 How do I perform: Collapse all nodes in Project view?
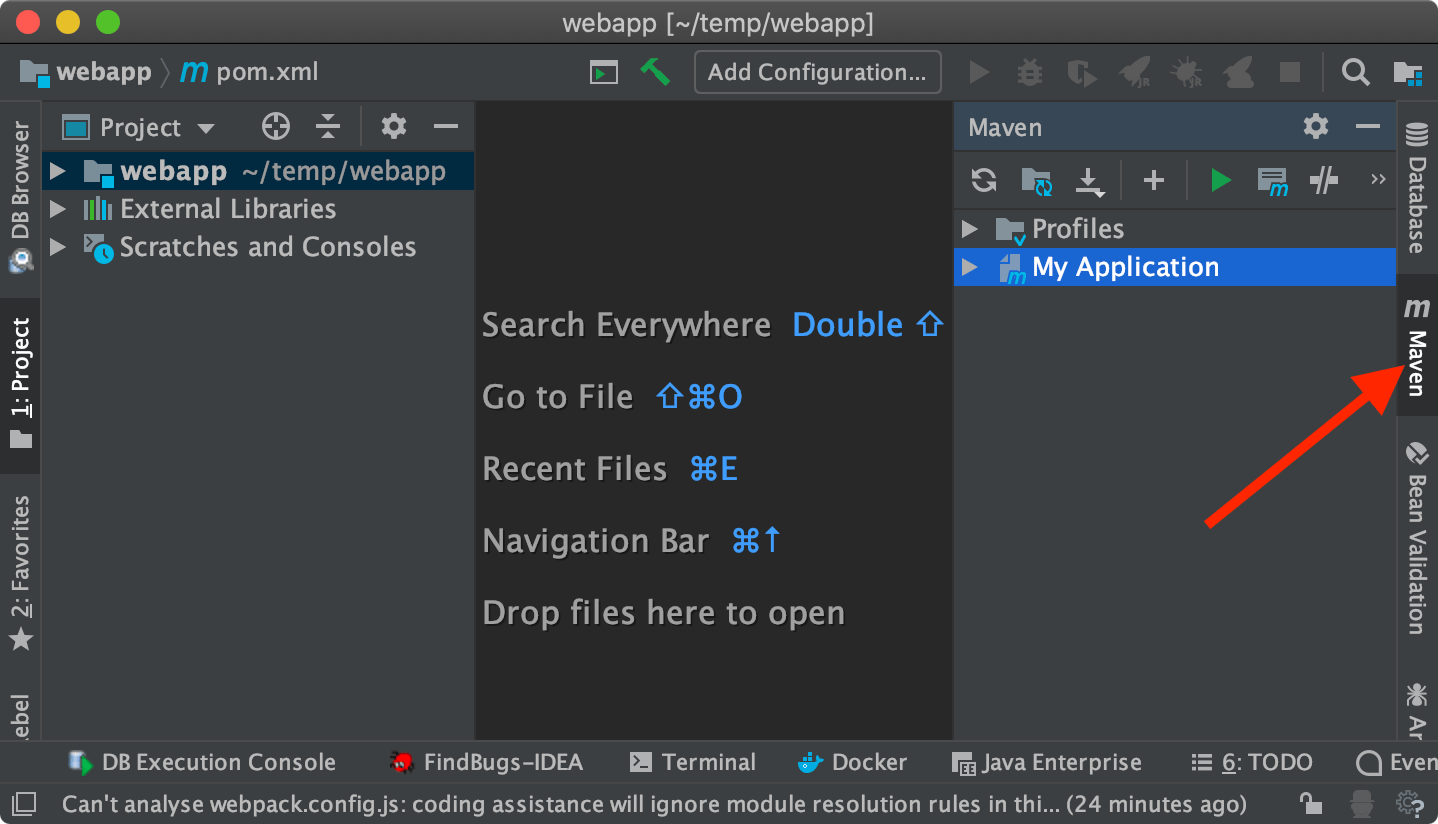tap(327, 126)
